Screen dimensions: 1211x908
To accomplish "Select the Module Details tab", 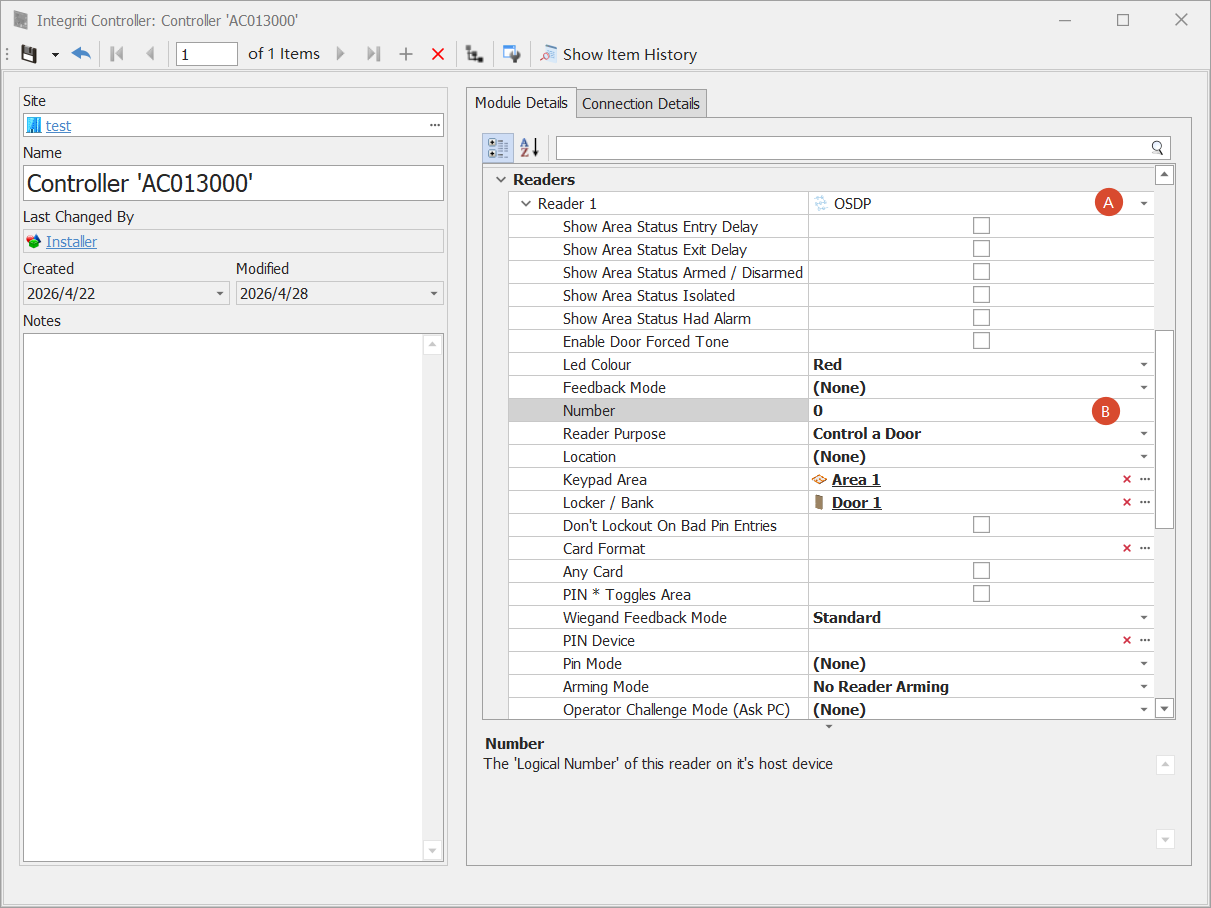I will coord(521,102).
